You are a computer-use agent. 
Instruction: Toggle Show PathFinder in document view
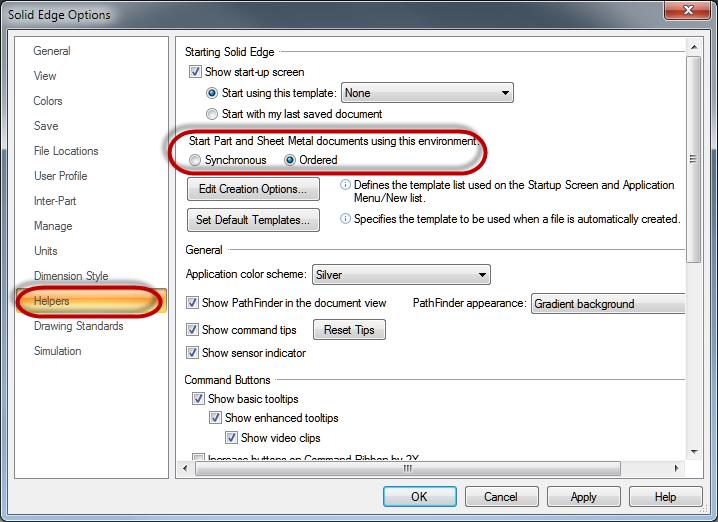192,303
